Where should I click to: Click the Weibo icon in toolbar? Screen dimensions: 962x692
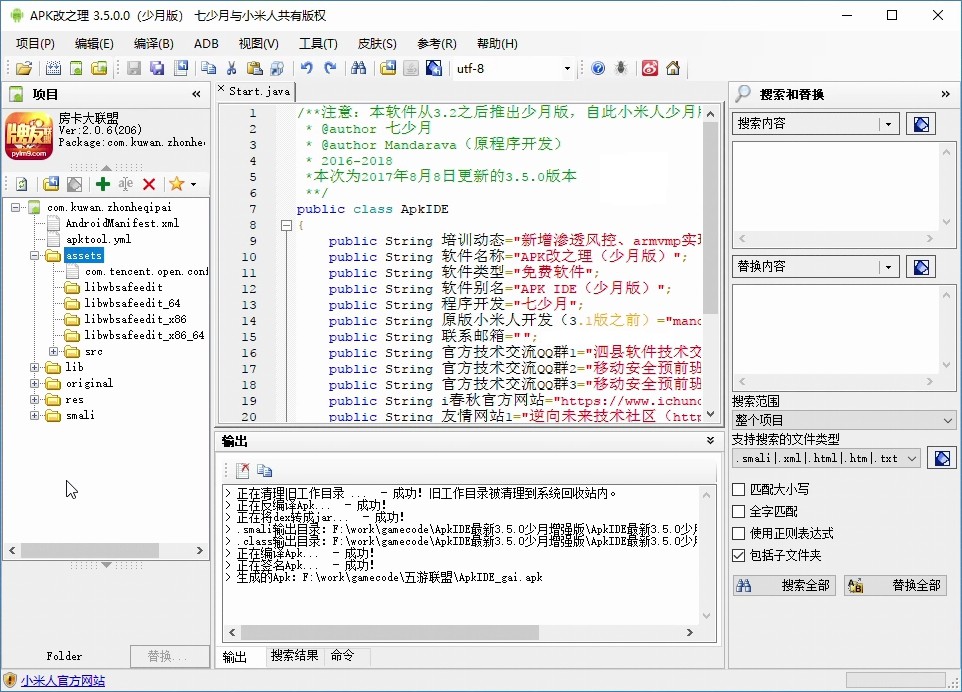point(650,68)
